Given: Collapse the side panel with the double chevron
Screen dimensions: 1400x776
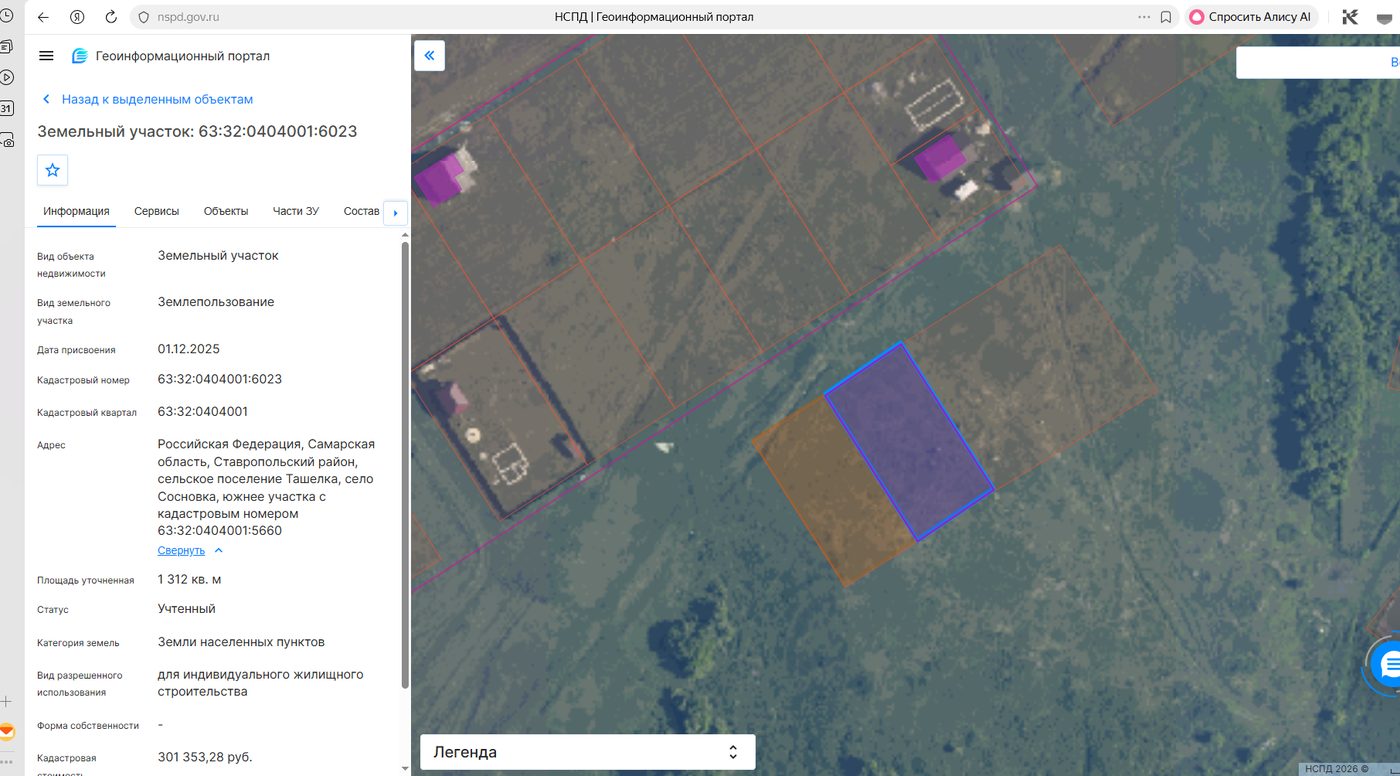Looking at the screenshot, I should pyautogui.click(x=429, y=56).
